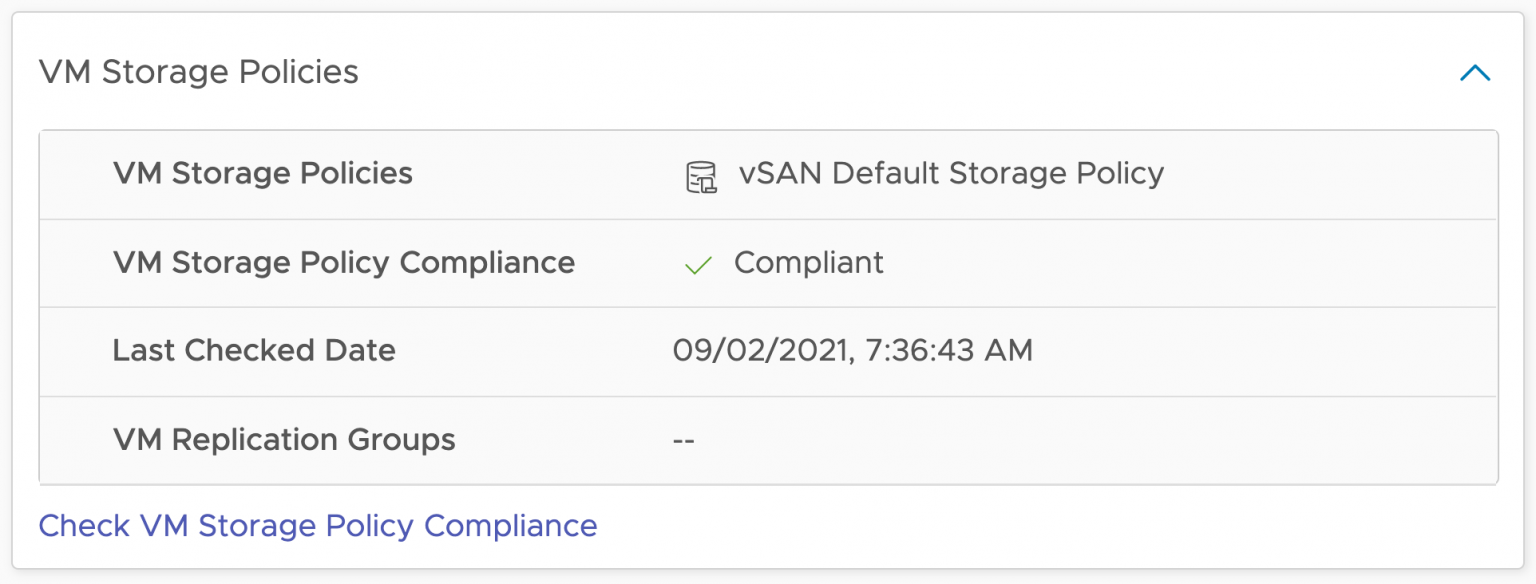Select the vSAN Default Storage Policy name
1536x584 pixels.
[x=951, y=174]
